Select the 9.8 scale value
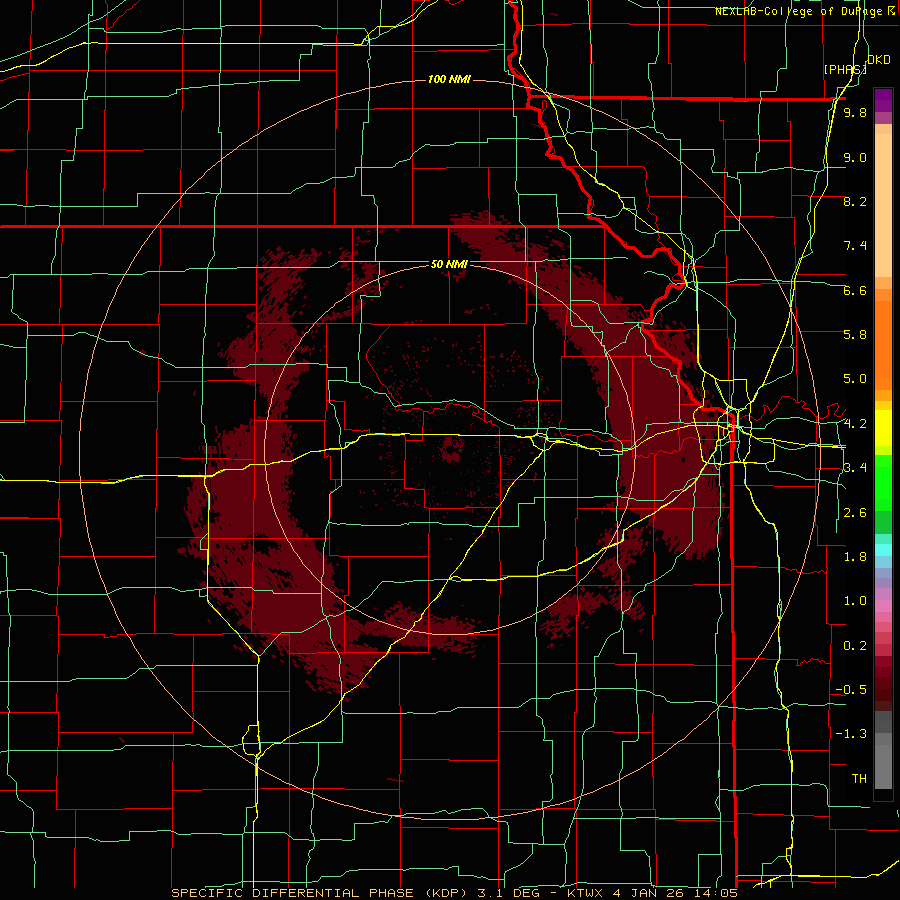900x900 pixels. [x=855, y=113]
